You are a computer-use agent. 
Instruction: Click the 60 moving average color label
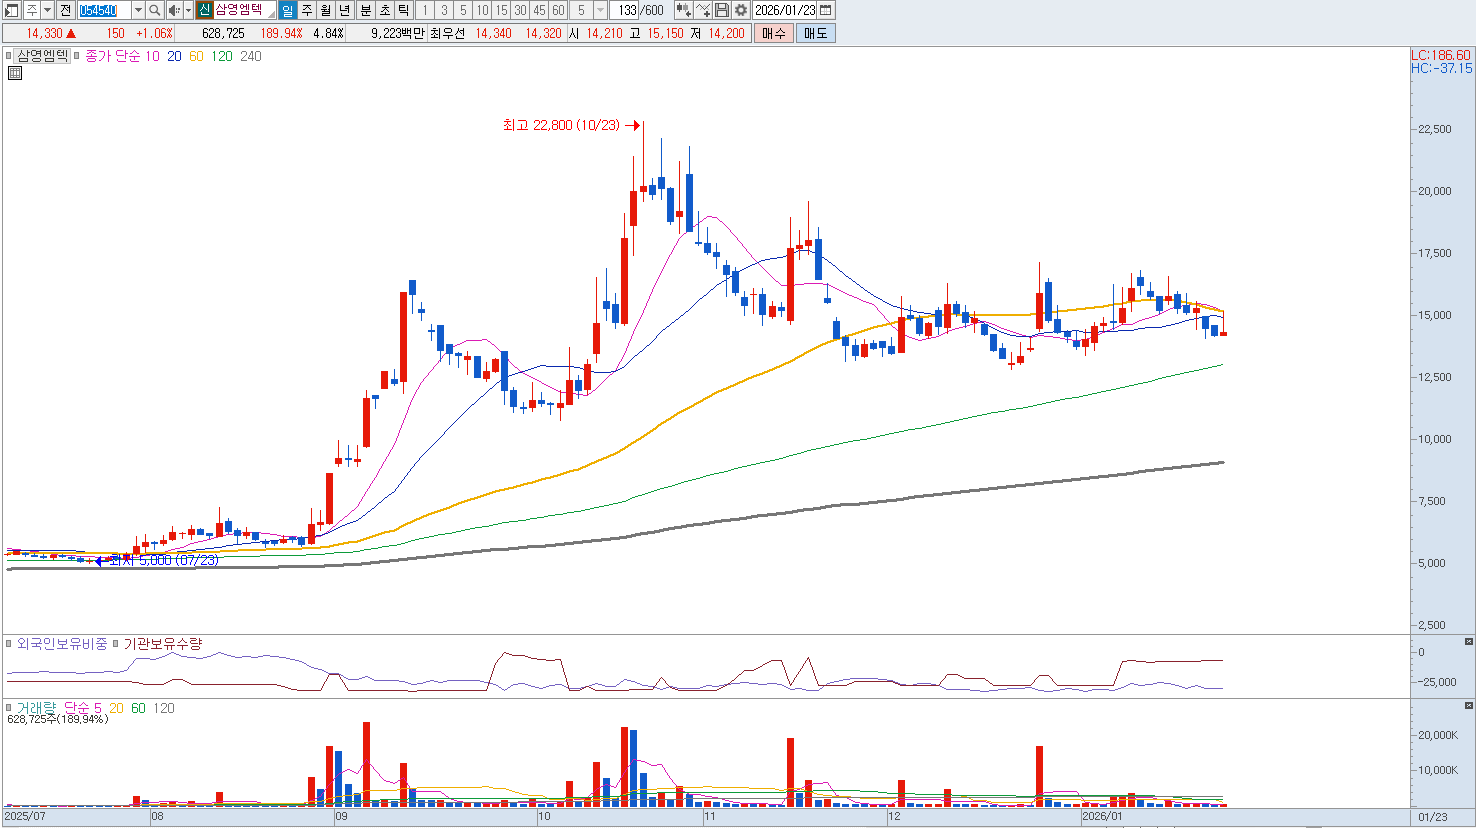tap(196, 56)
